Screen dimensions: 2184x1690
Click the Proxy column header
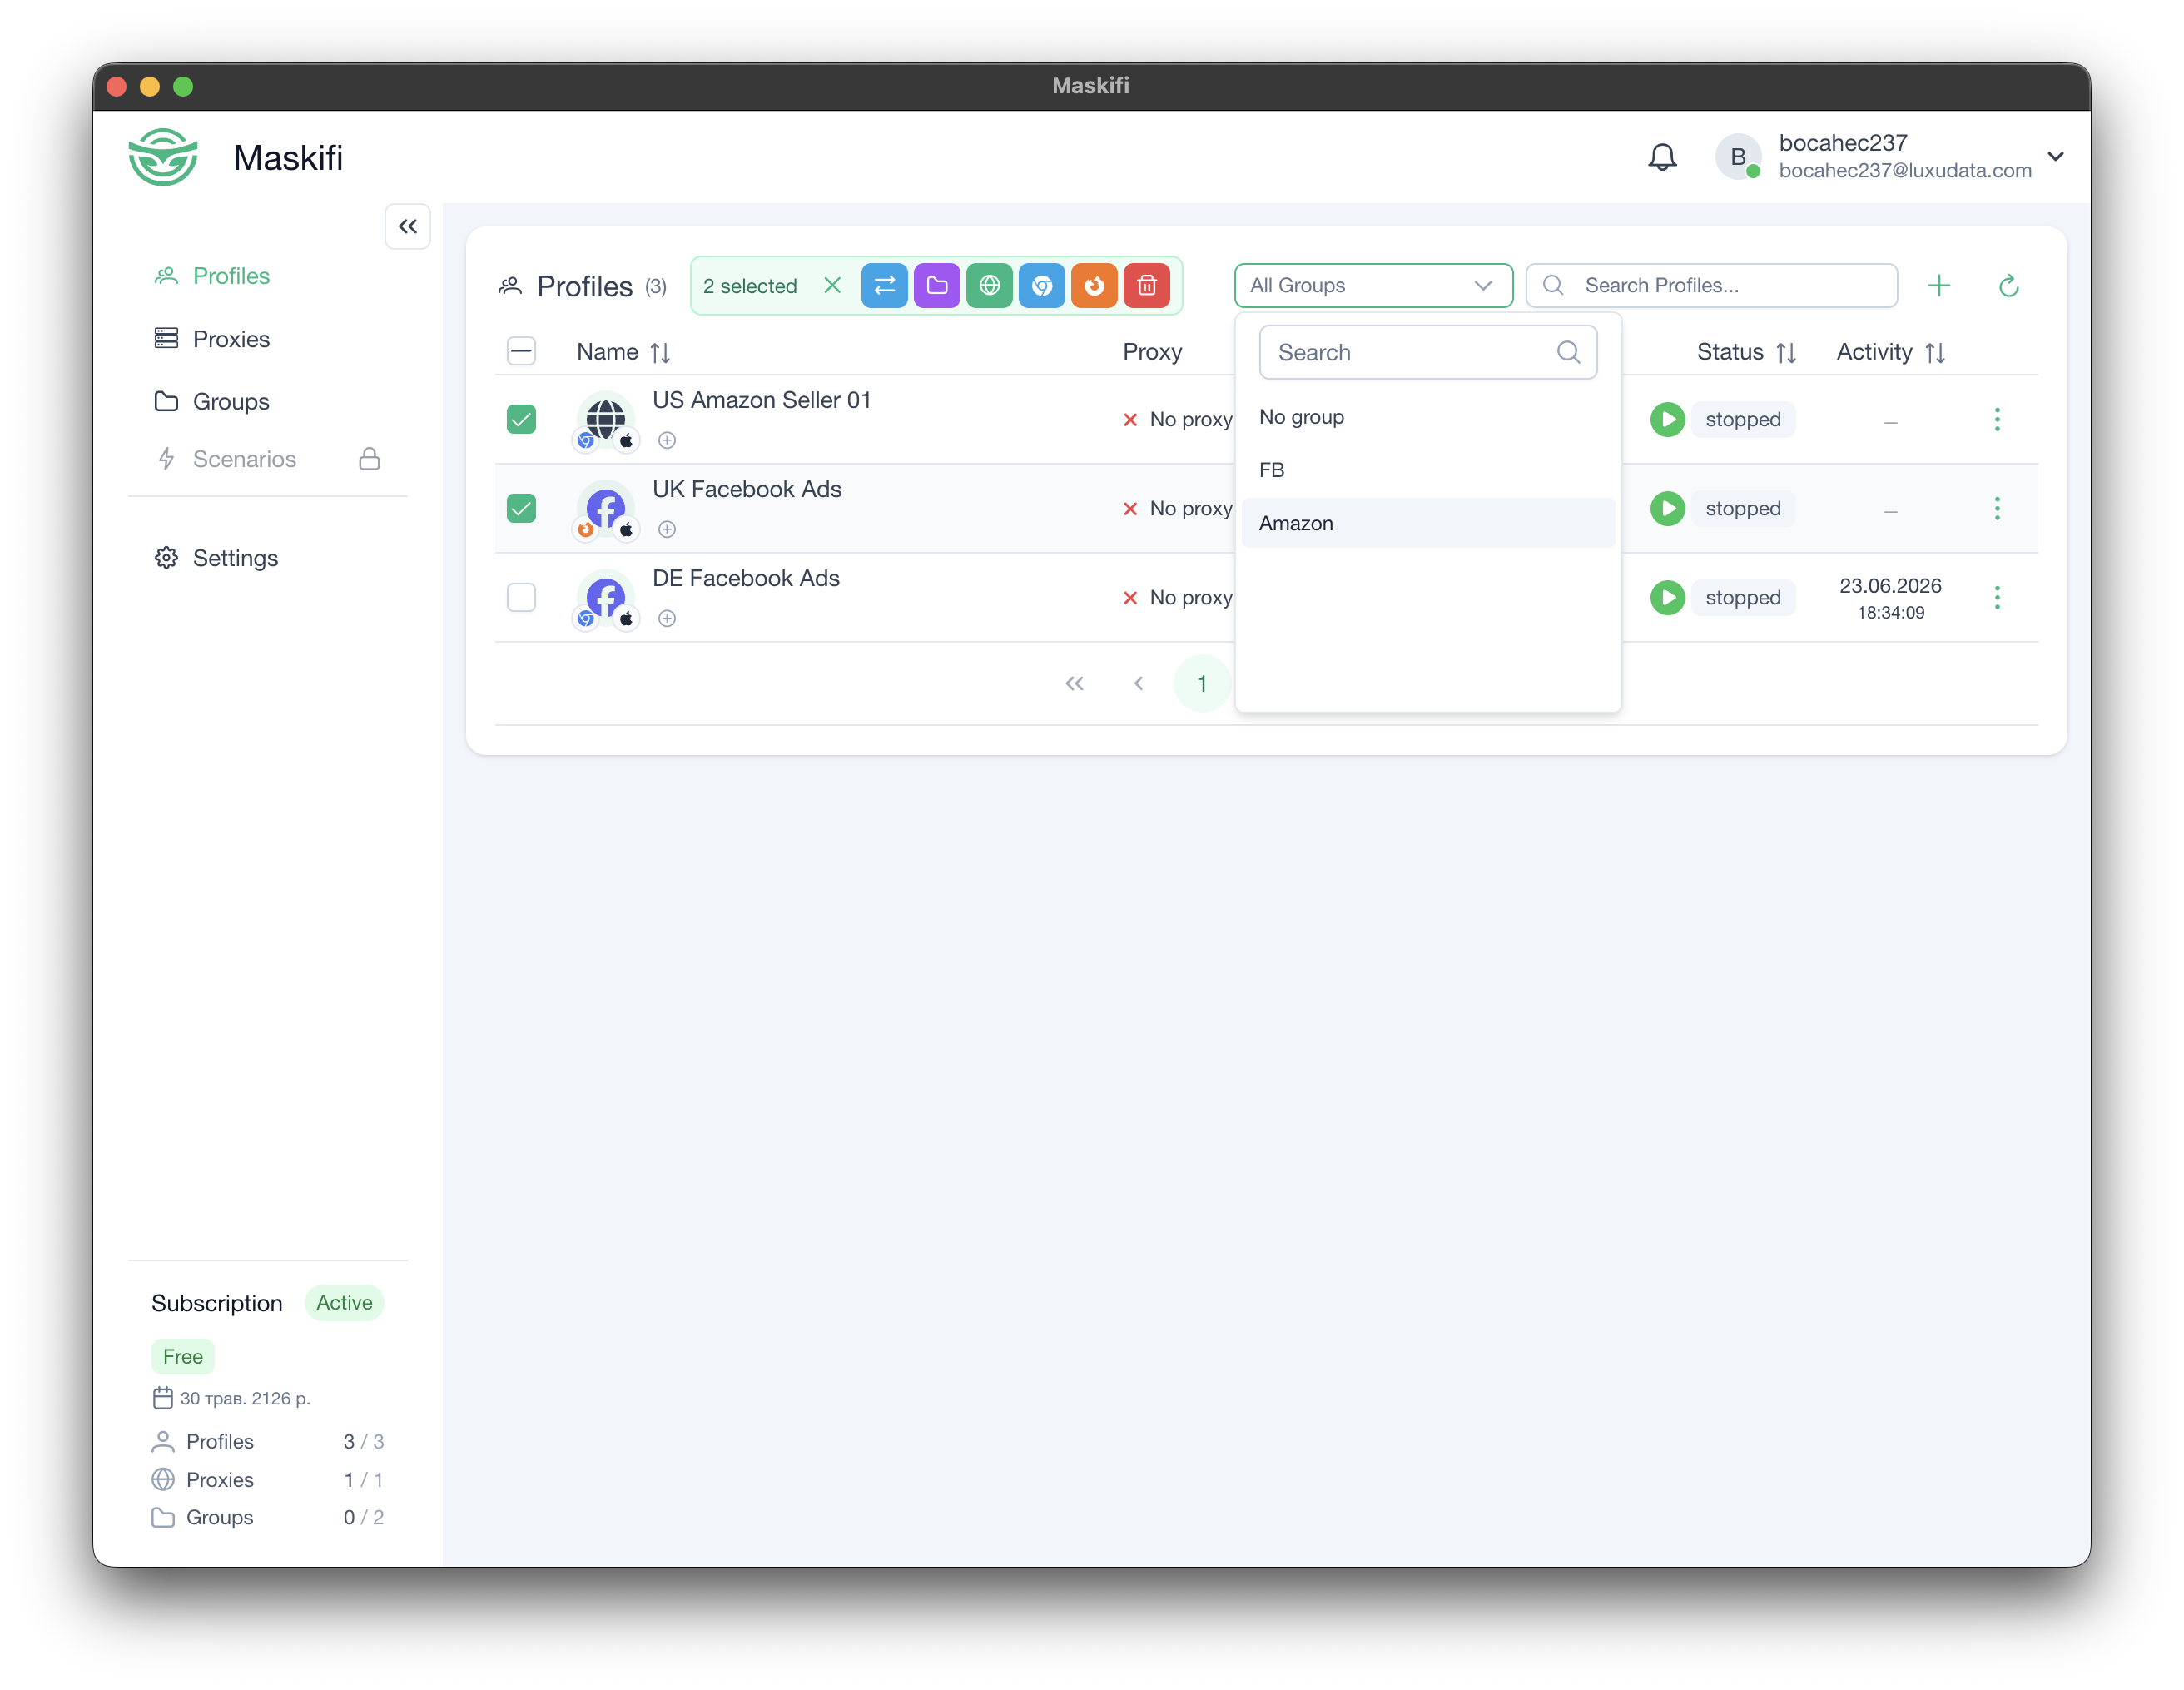tap(1152, 352)
